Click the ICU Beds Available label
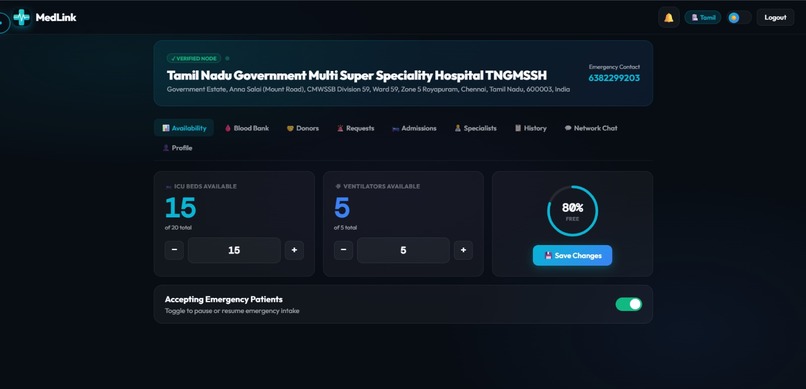 point(201,187)
